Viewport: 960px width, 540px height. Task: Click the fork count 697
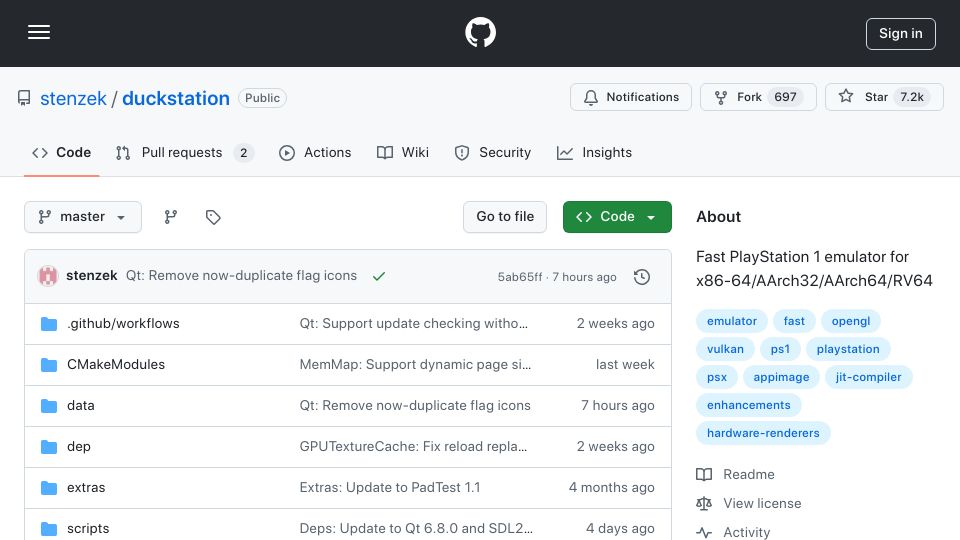786,97
